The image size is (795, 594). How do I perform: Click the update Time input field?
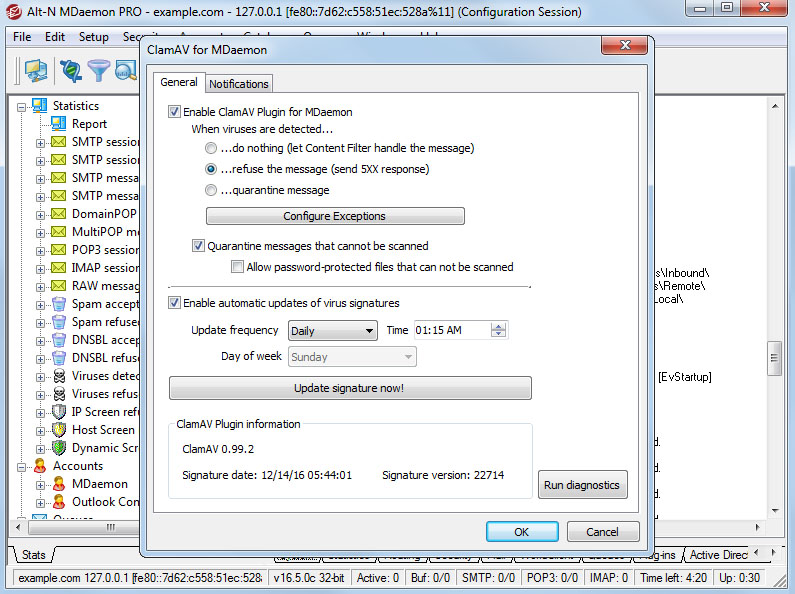point(452,330)
